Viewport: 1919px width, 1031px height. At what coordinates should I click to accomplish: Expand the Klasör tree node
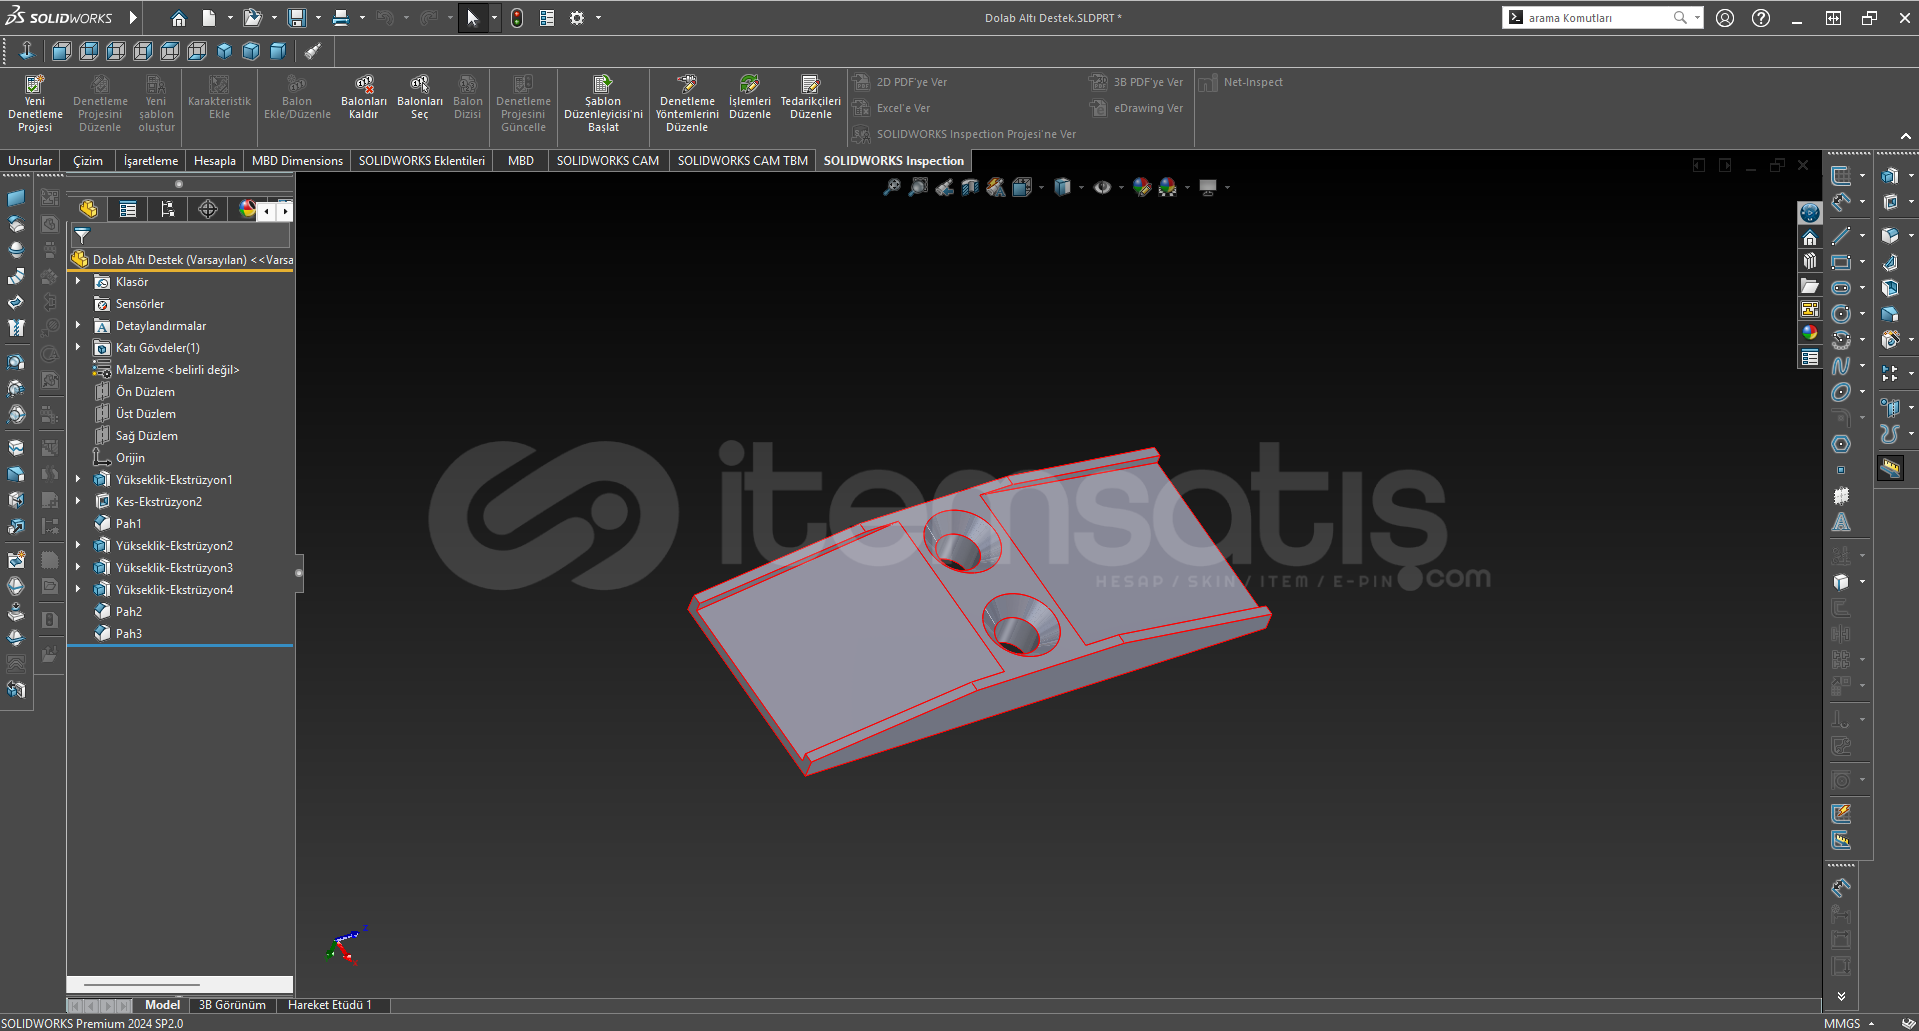(78, 282)
